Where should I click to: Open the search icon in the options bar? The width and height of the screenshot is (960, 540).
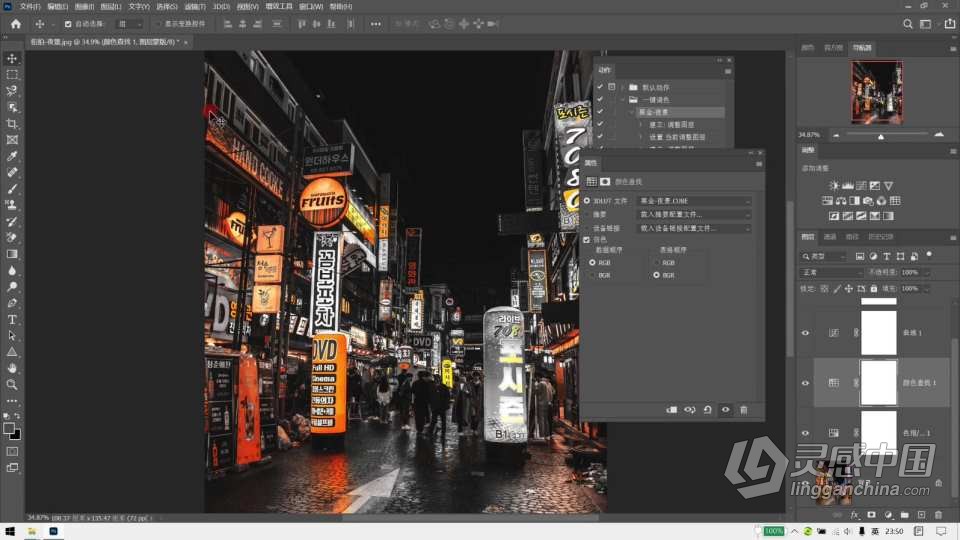[908, 24]
